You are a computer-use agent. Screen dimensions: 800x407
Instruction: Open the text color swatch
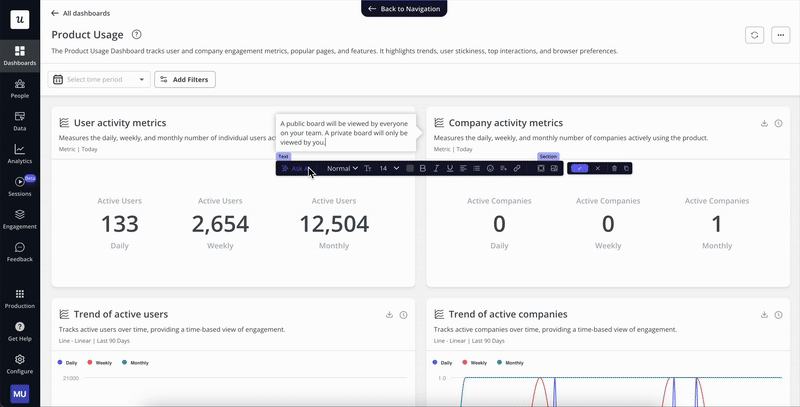(x=410, y=168)
